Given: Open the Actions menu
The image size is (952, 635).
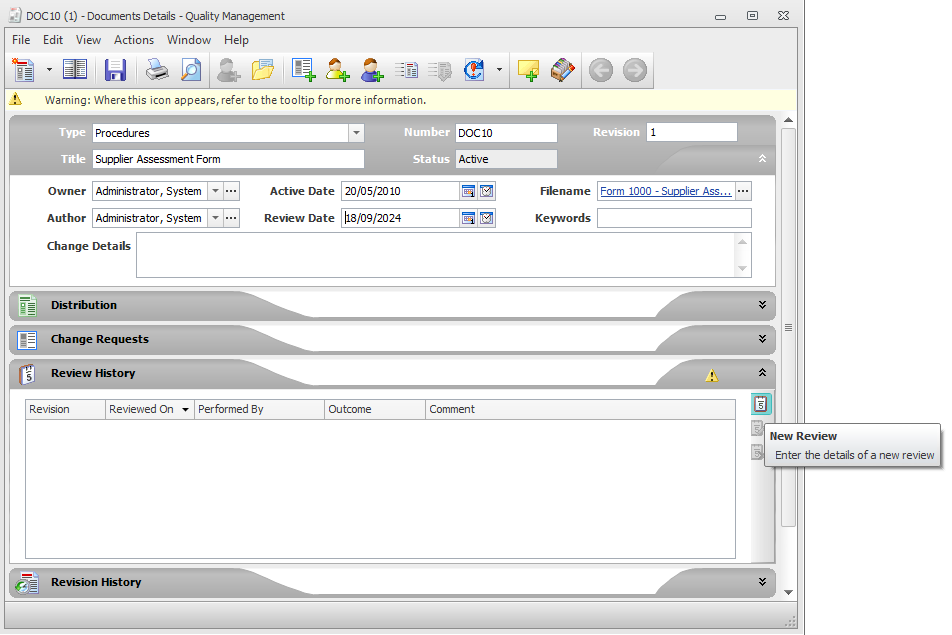Looking at the screenshot, I should (x=134, y=40).
